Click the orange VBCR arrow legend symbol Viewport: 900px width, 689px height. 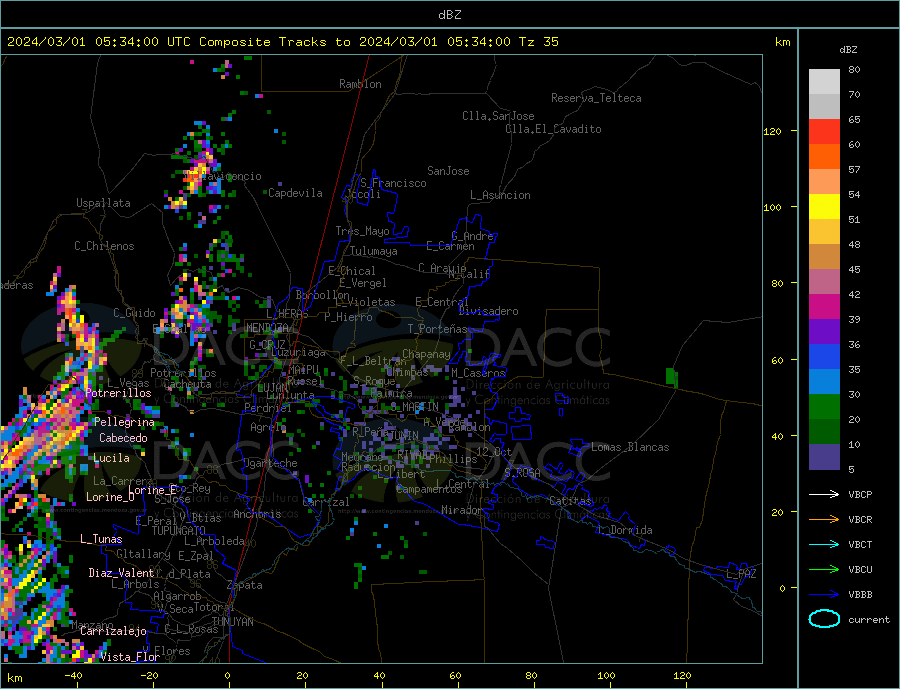(x=824, y=520)
